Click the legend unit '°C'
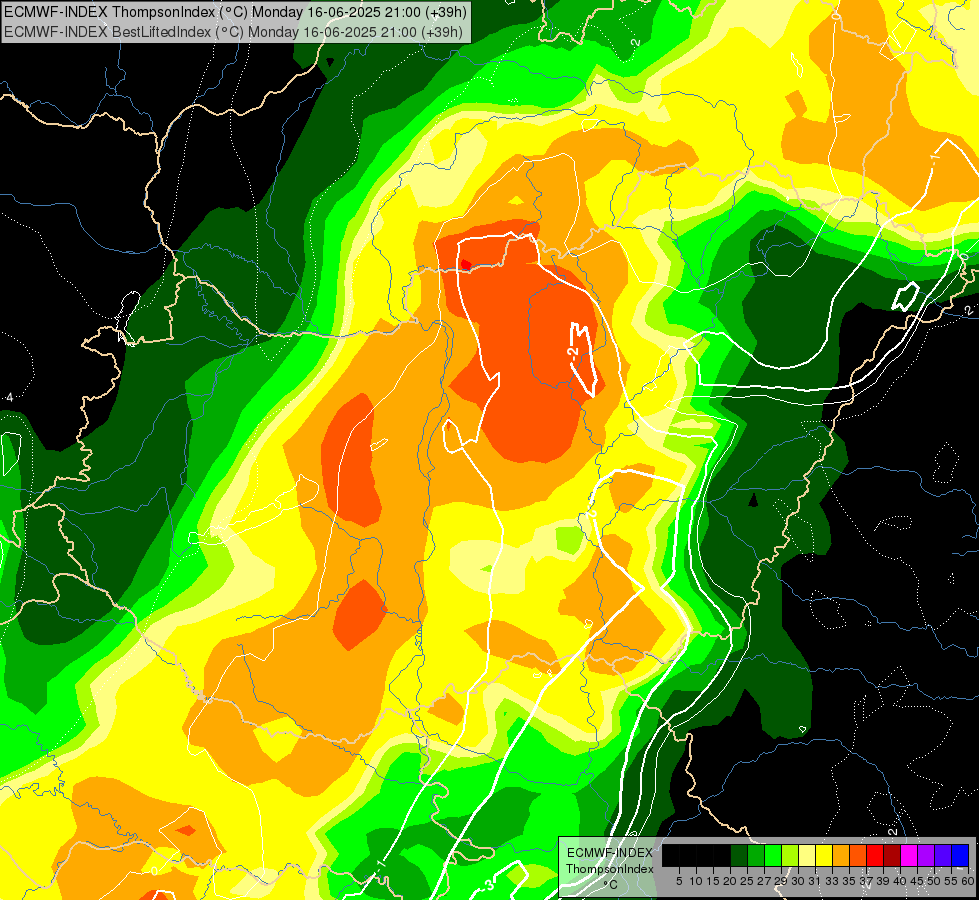The height and width of the screenshot is (900, 979). coord(611,885)
